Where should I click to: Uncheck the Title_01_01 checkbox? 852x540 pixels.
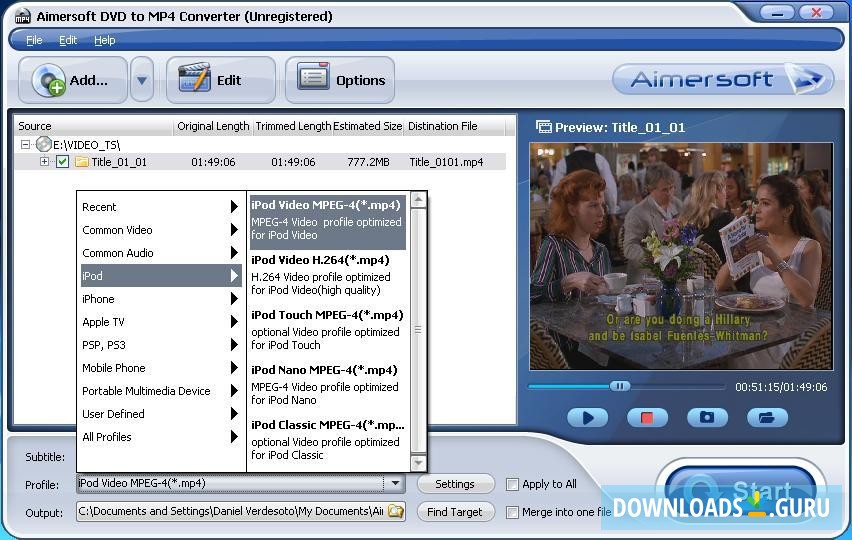(x=62, y=162)
